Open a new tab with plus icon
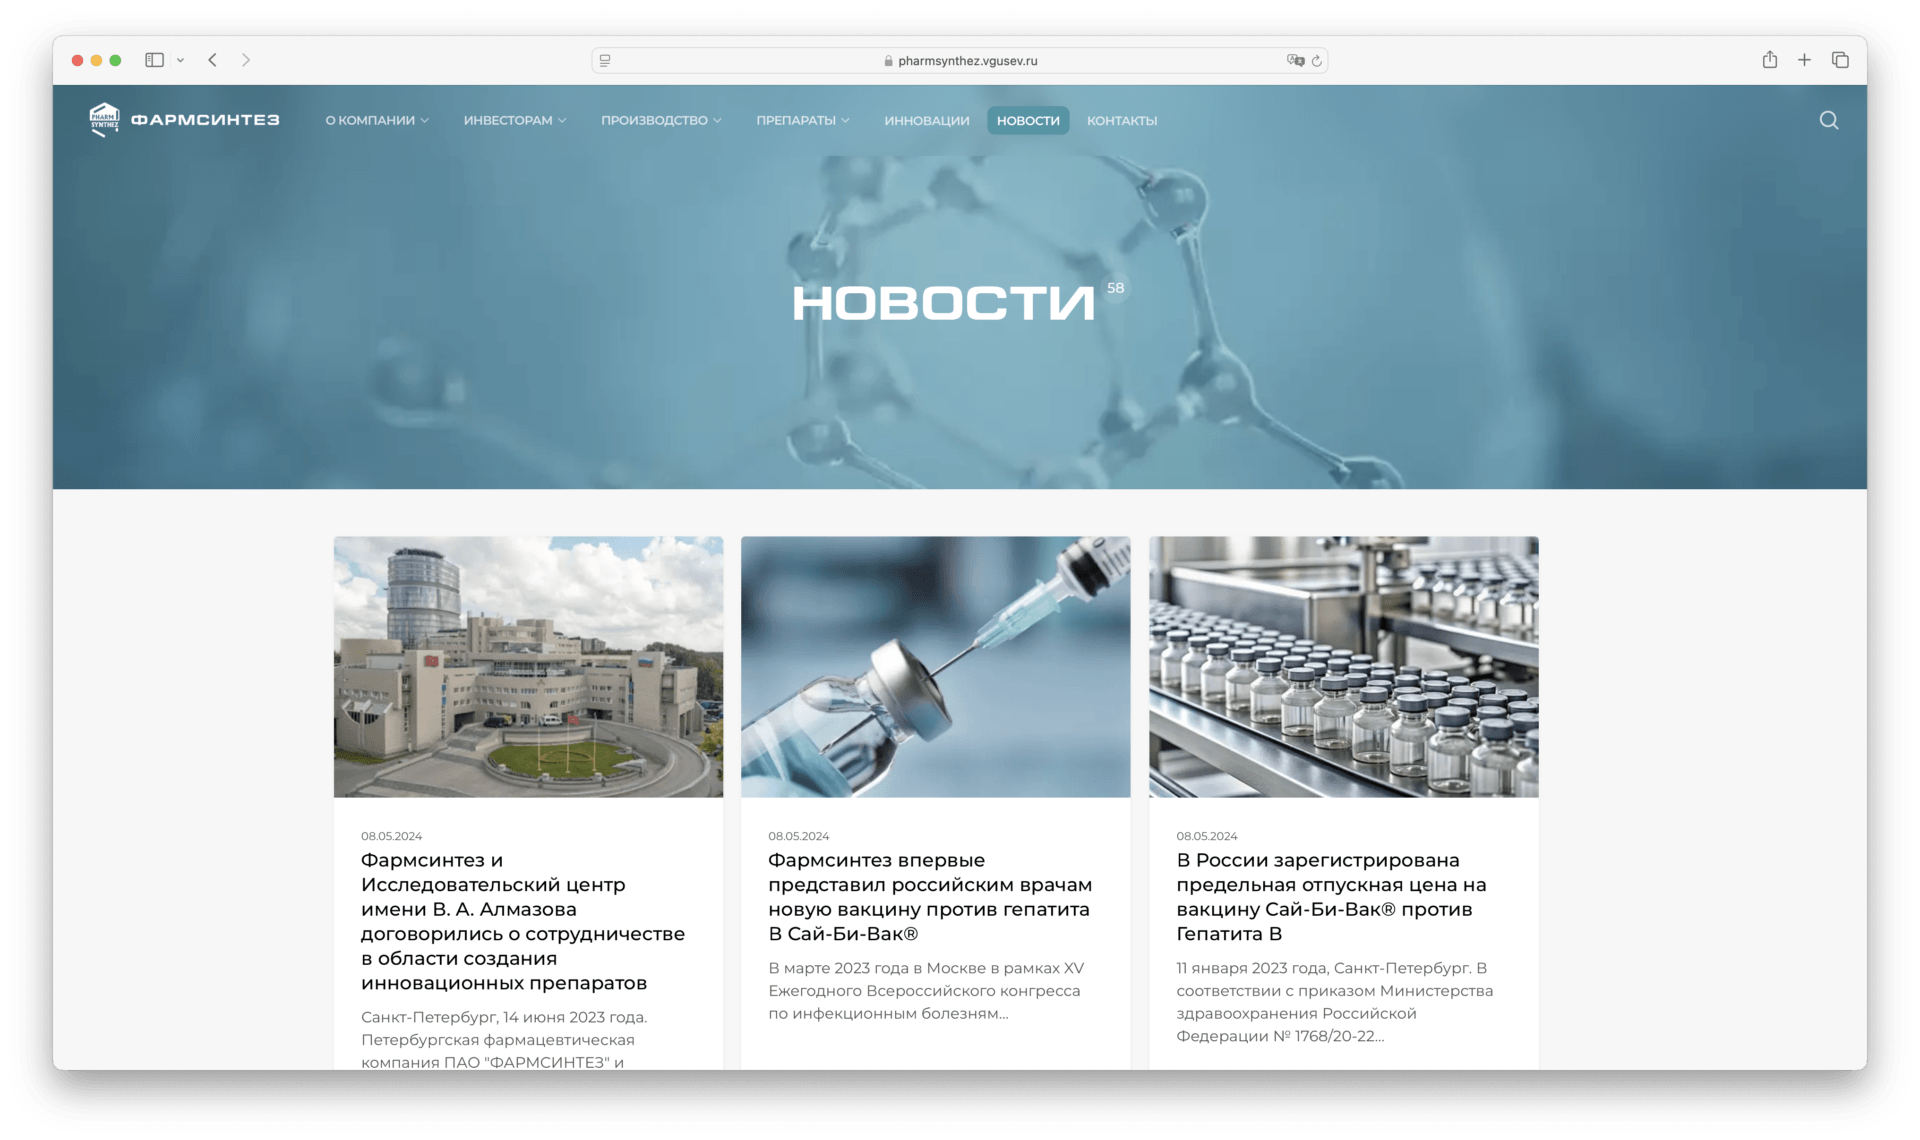1920x1140 pixels. (1804, 60)
